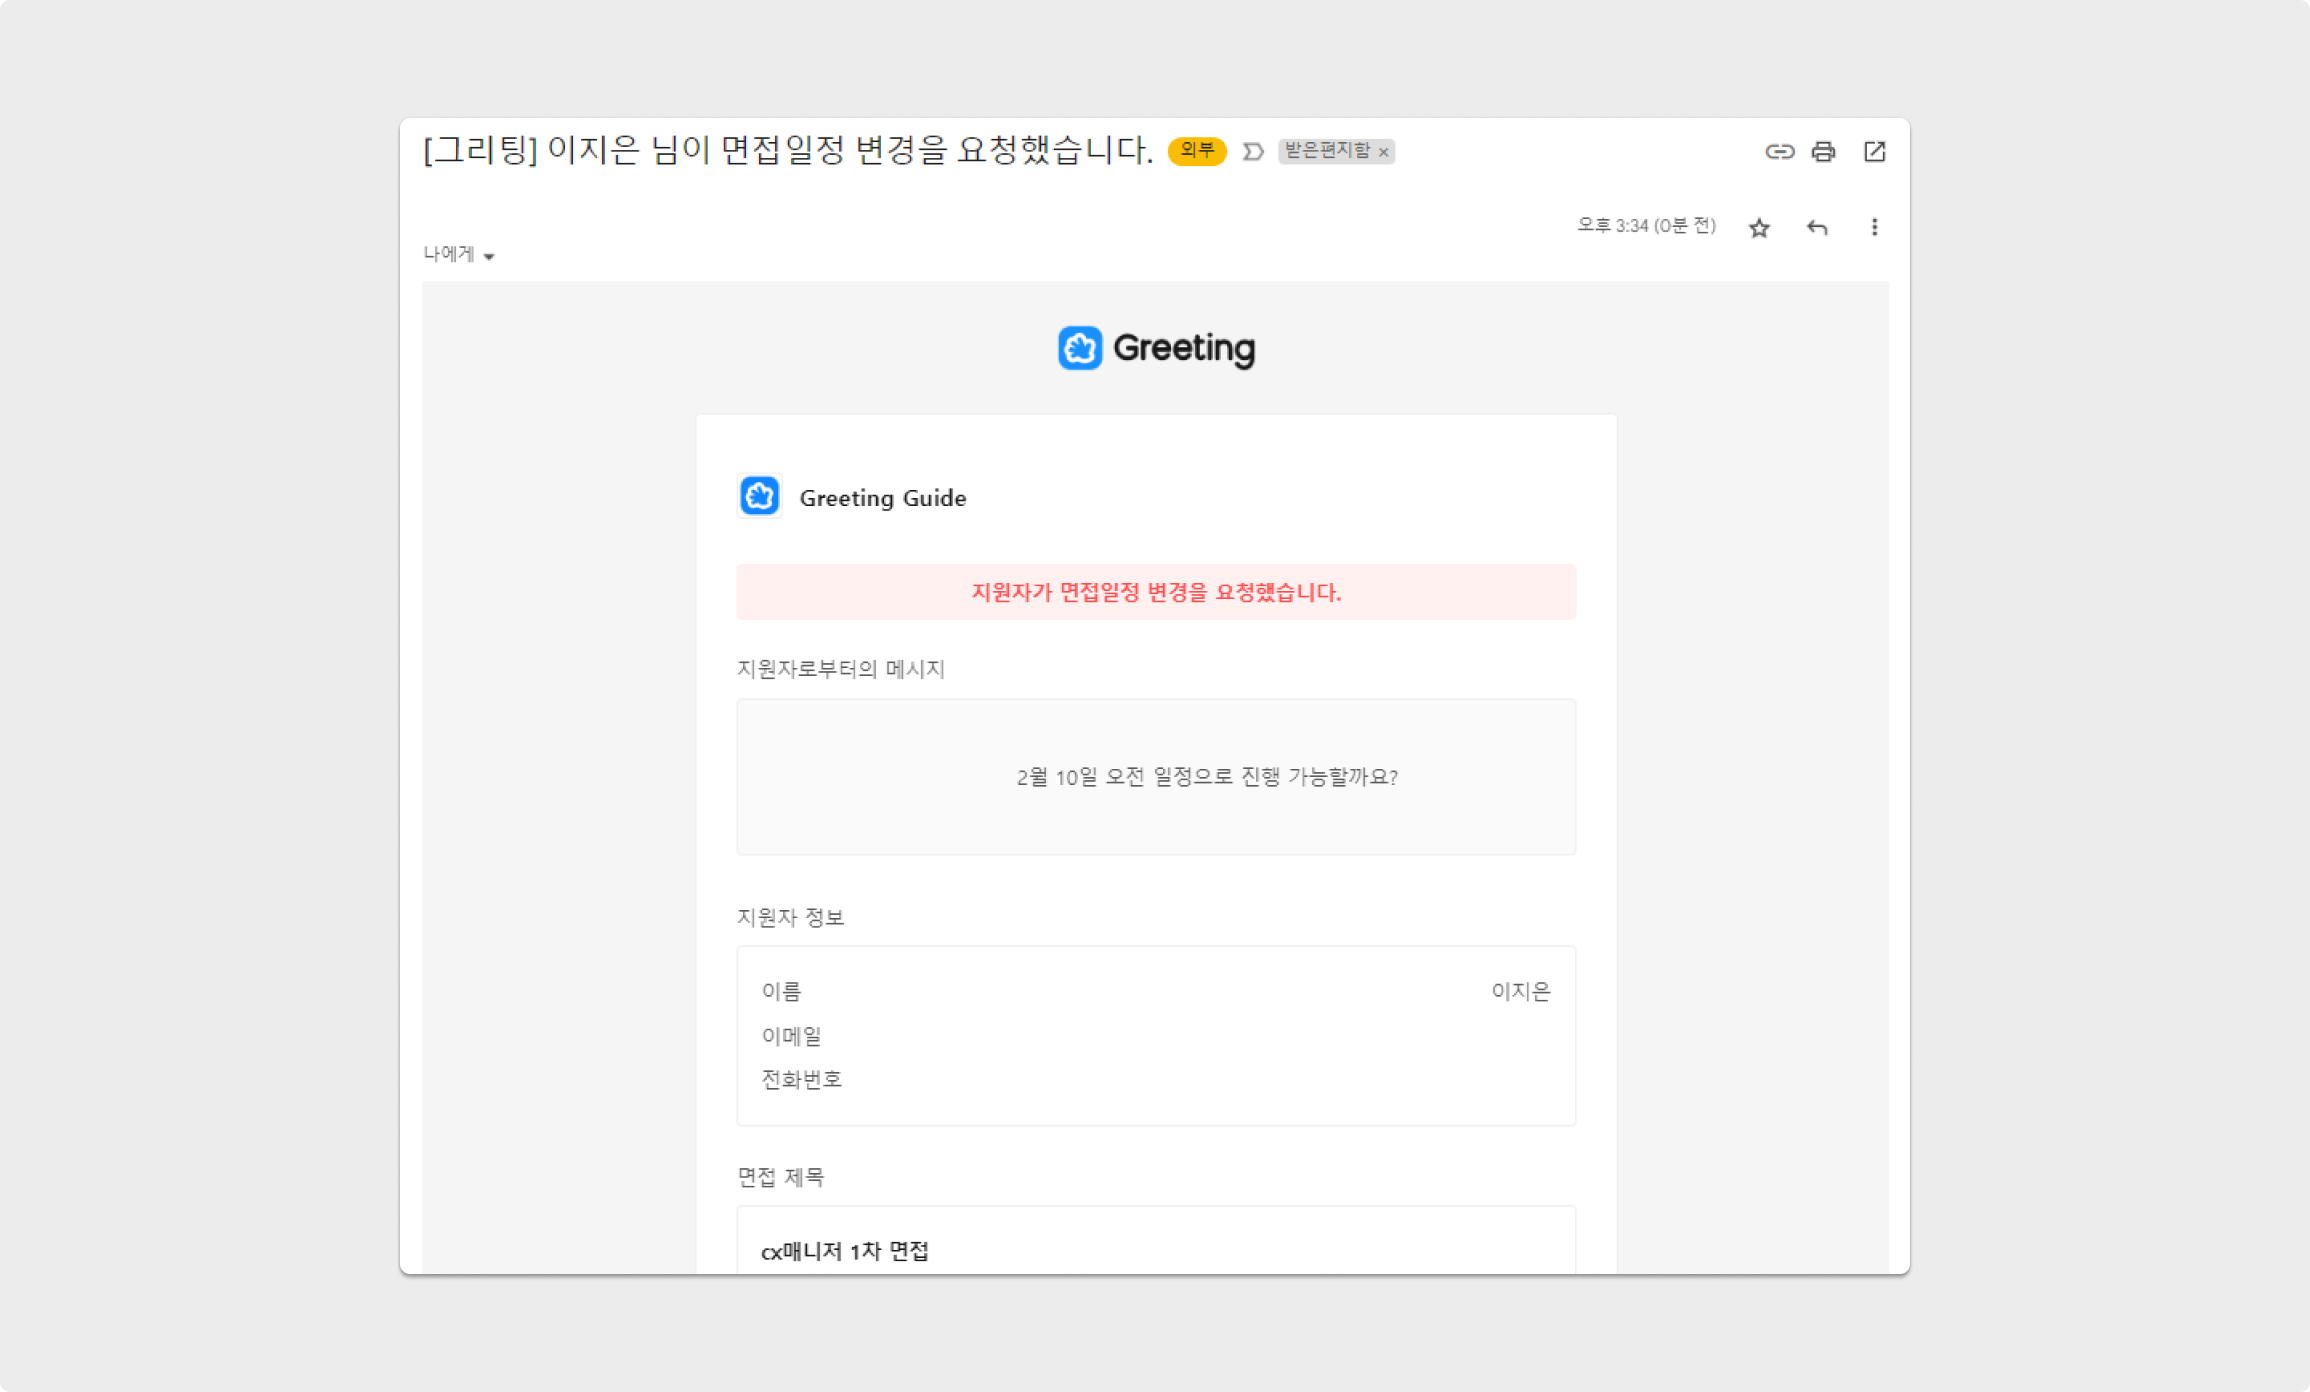Reply to the email with arrow icon
2310x1392 pixels.
(x=1817, y=228)
